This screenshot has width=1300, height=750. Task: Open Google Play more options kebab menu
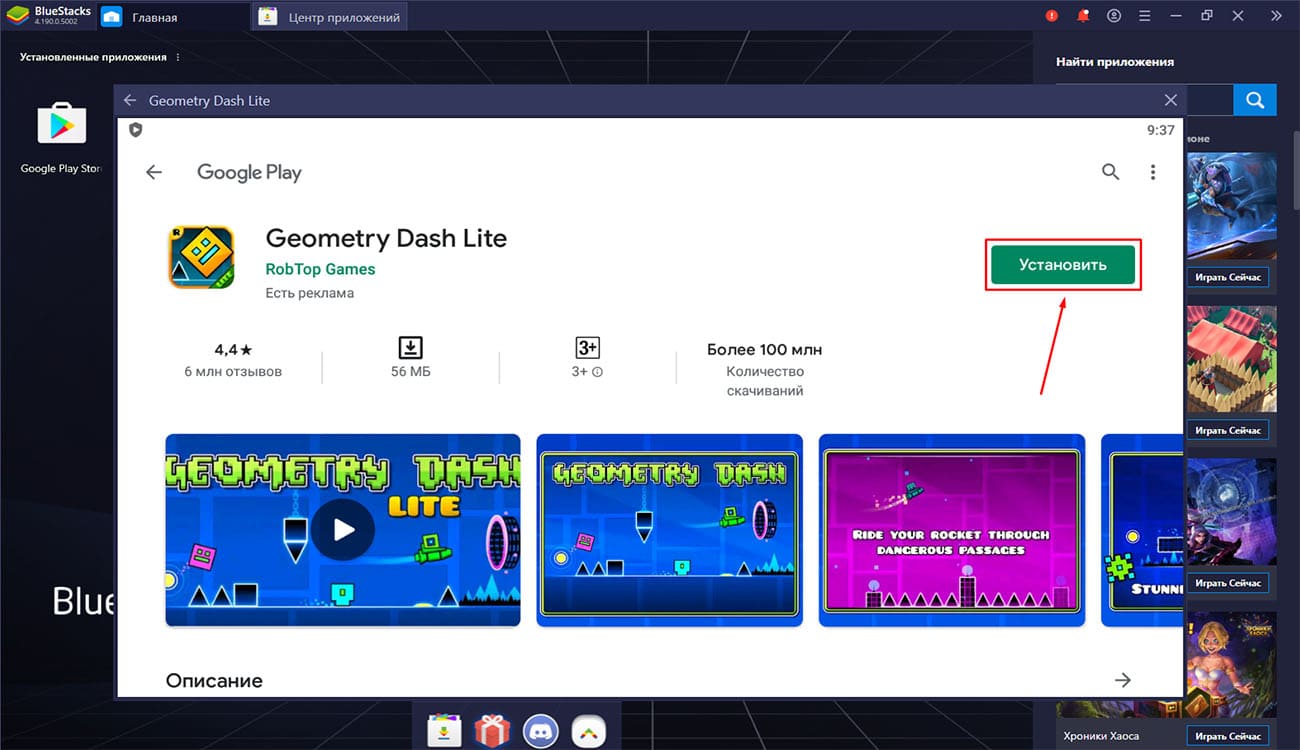click(x=1152, y=172)
